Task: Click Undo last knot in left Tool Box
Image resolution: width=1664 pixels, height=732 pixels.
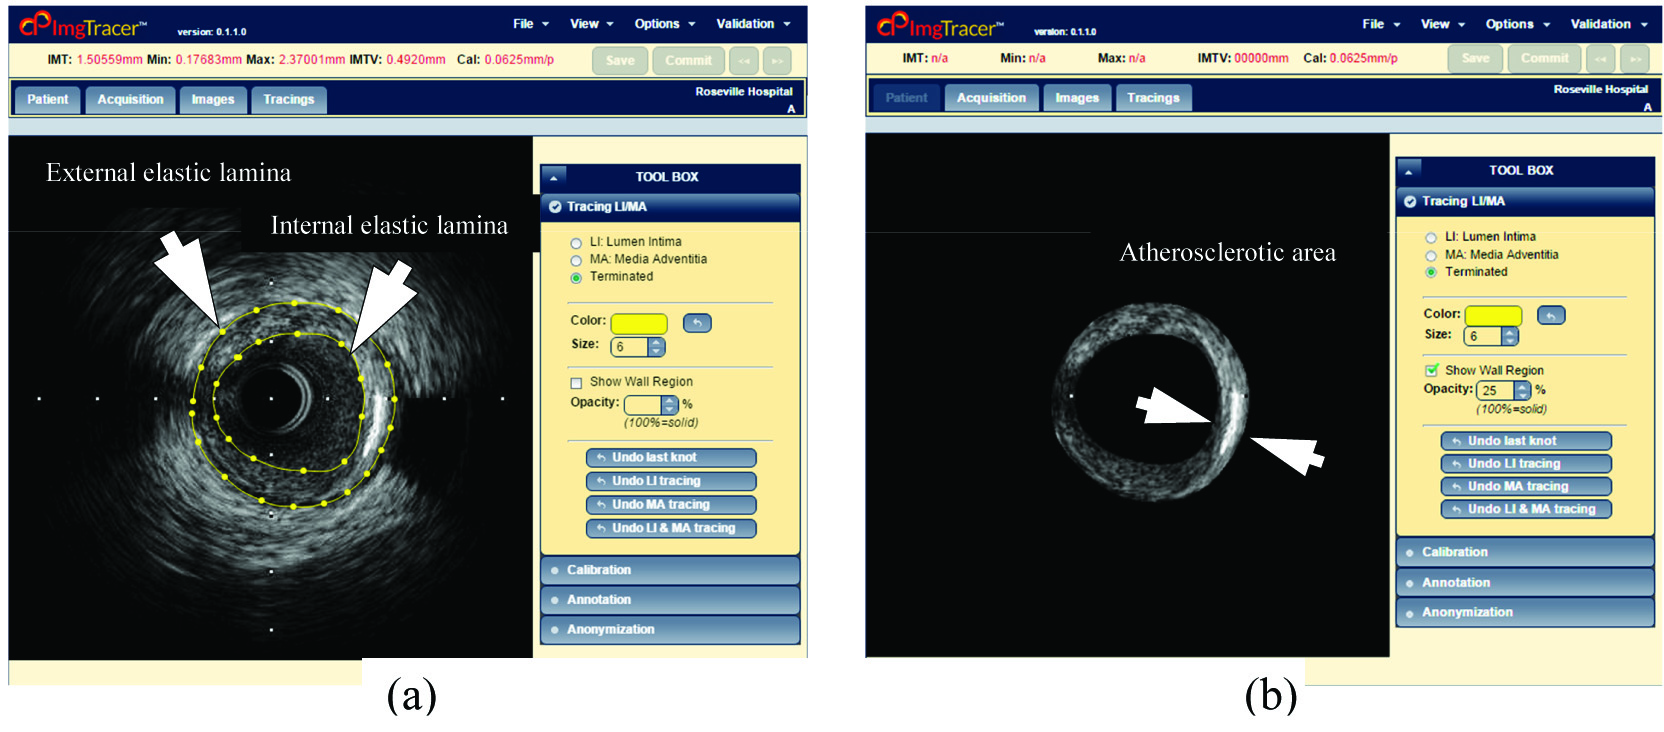Action: pyautogui.click(x=670, y=458)
